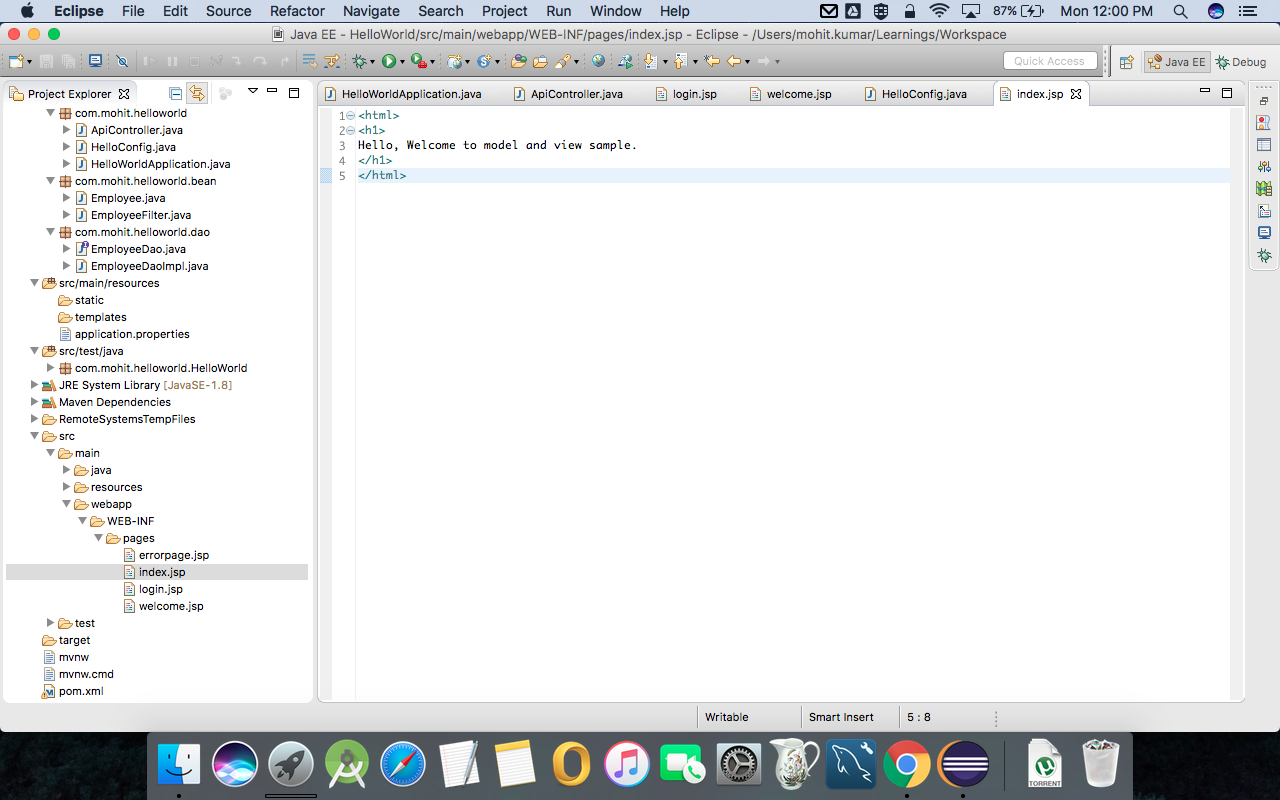
Task: Click the Save toolbar icon
Action: [x=48, y=61]
